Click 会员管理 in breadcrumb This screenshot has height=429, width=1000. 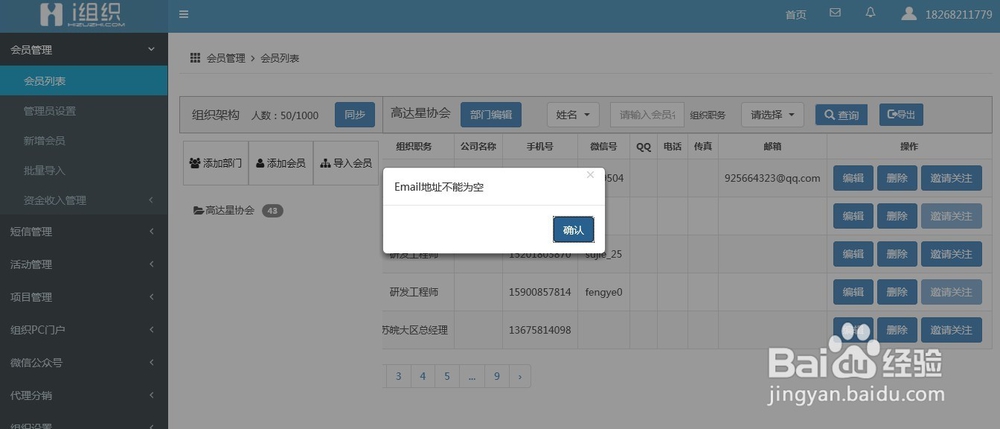click(226, 59)
